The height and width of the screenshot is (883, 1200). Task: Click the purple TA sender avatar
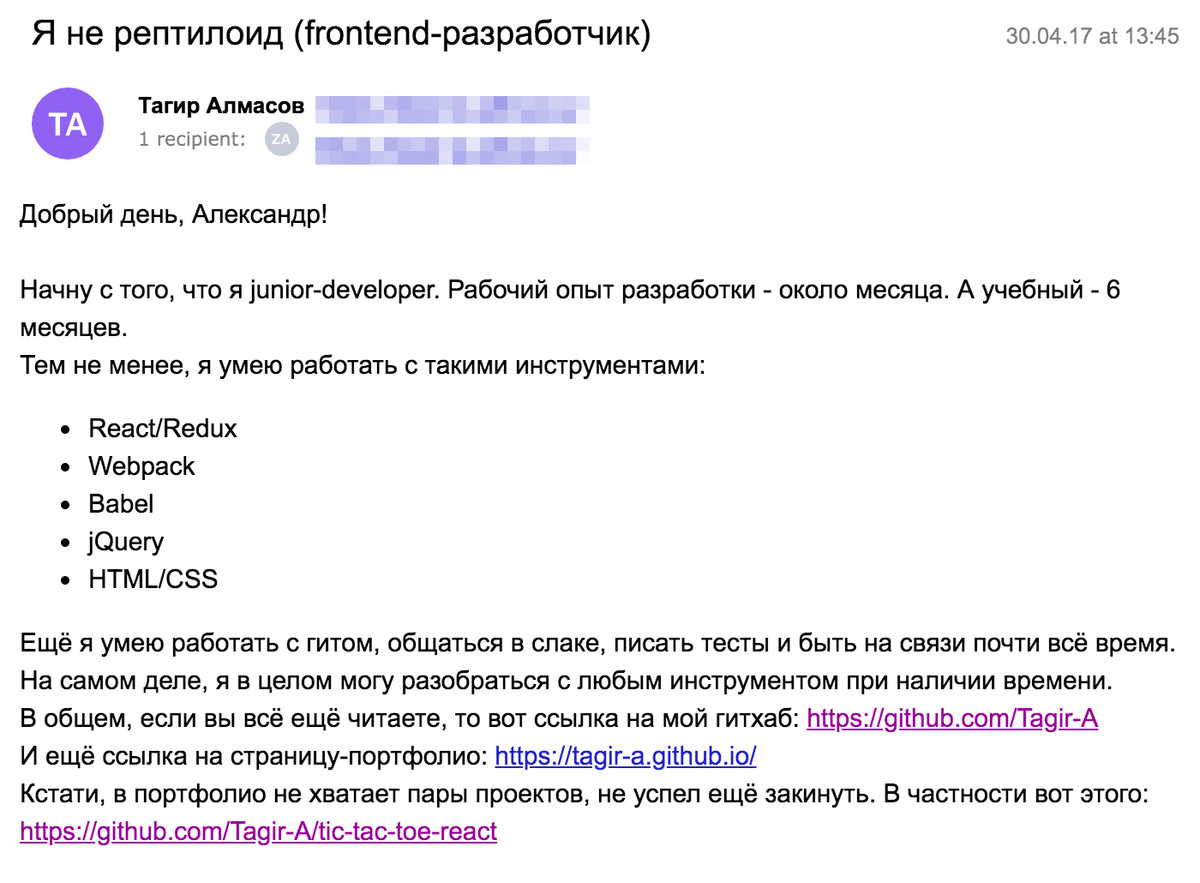tap(68, 124)
